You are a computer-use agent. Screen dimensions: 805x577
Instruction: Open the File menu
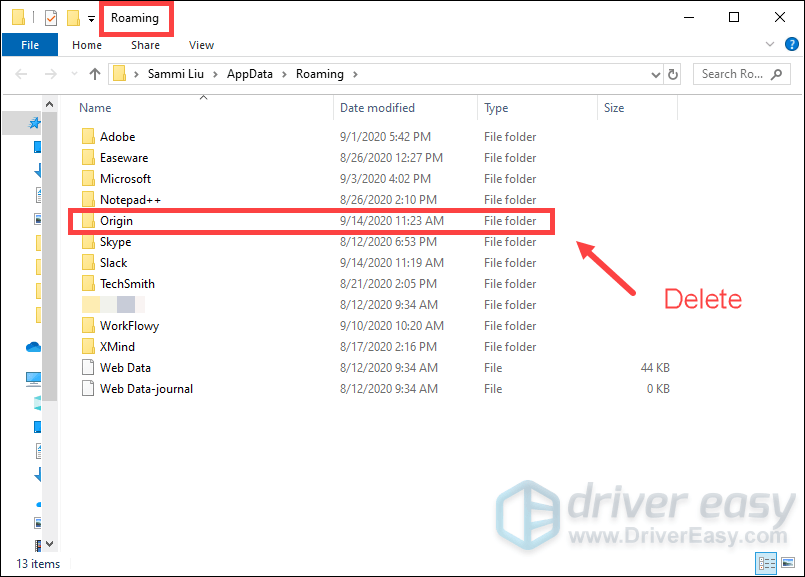click(x=30, y=45)
